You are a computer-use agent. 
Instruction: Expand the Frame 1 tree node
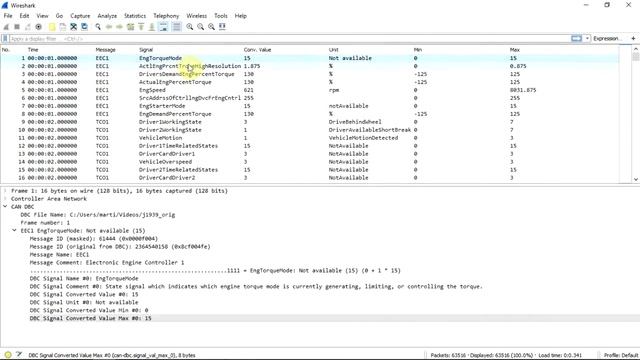[5, 191]
